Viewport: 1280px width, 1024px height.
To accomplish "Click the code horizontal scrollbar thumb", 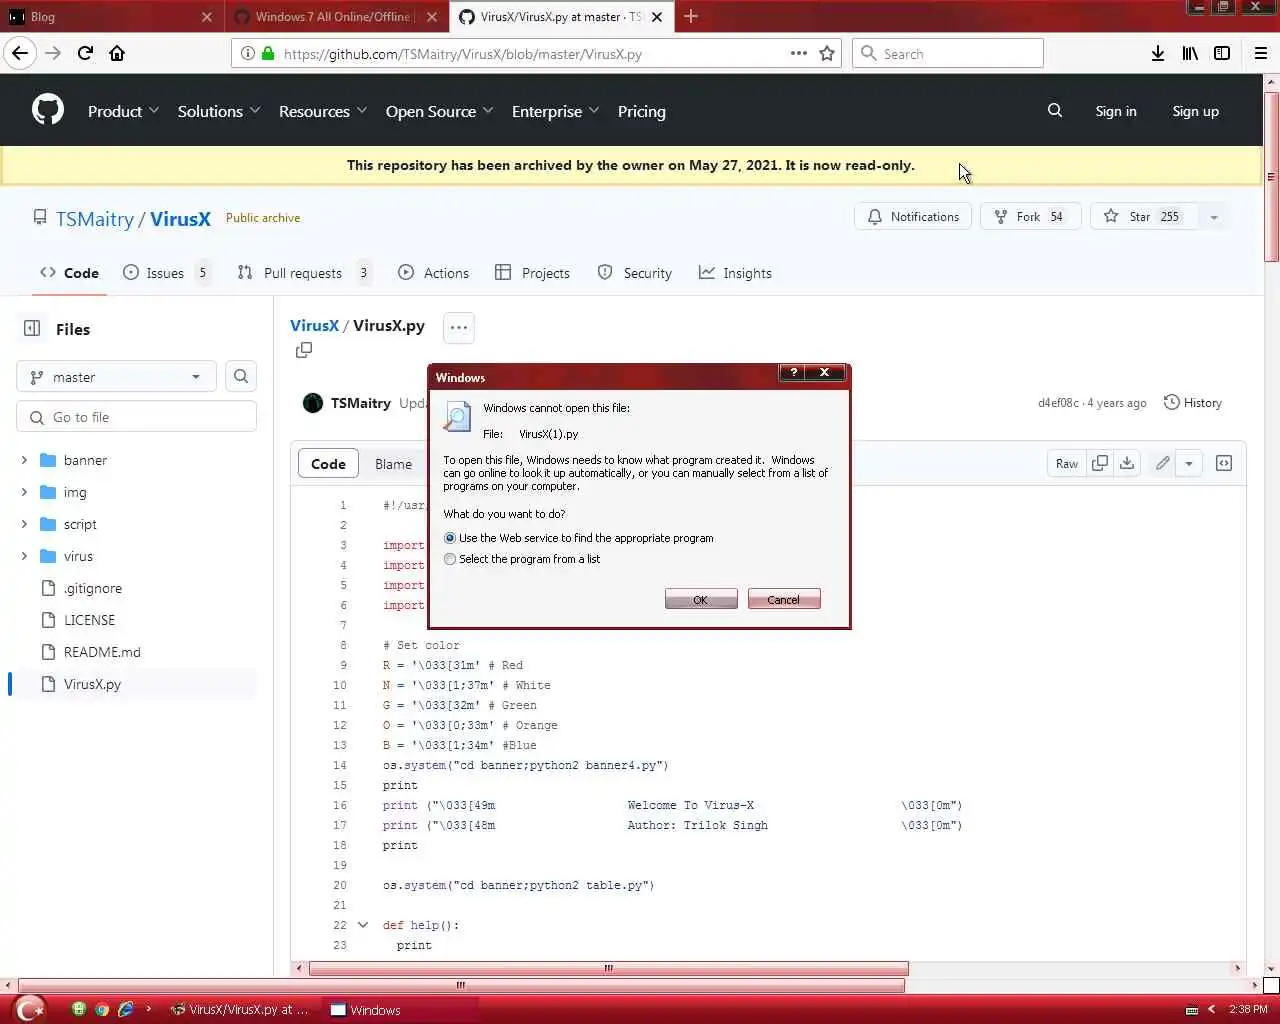I will coord(608,968).
